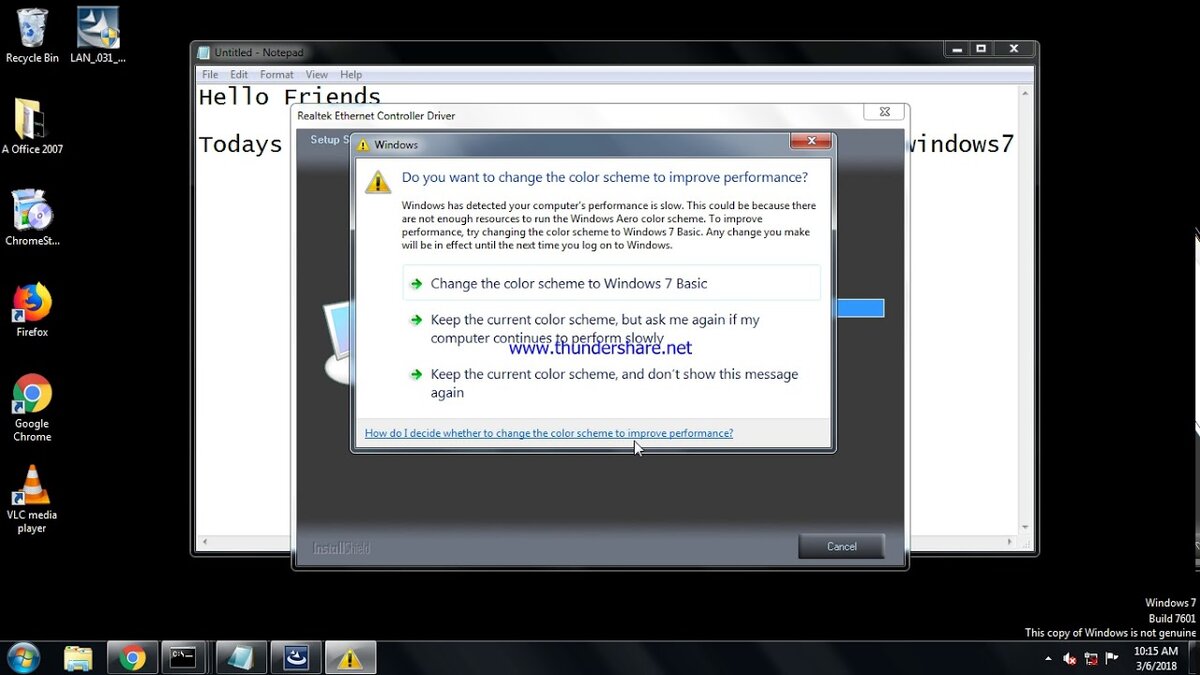The image size is (1200, 675).
Task: Keep current scheme but ask me again
Action: point(611,329)
